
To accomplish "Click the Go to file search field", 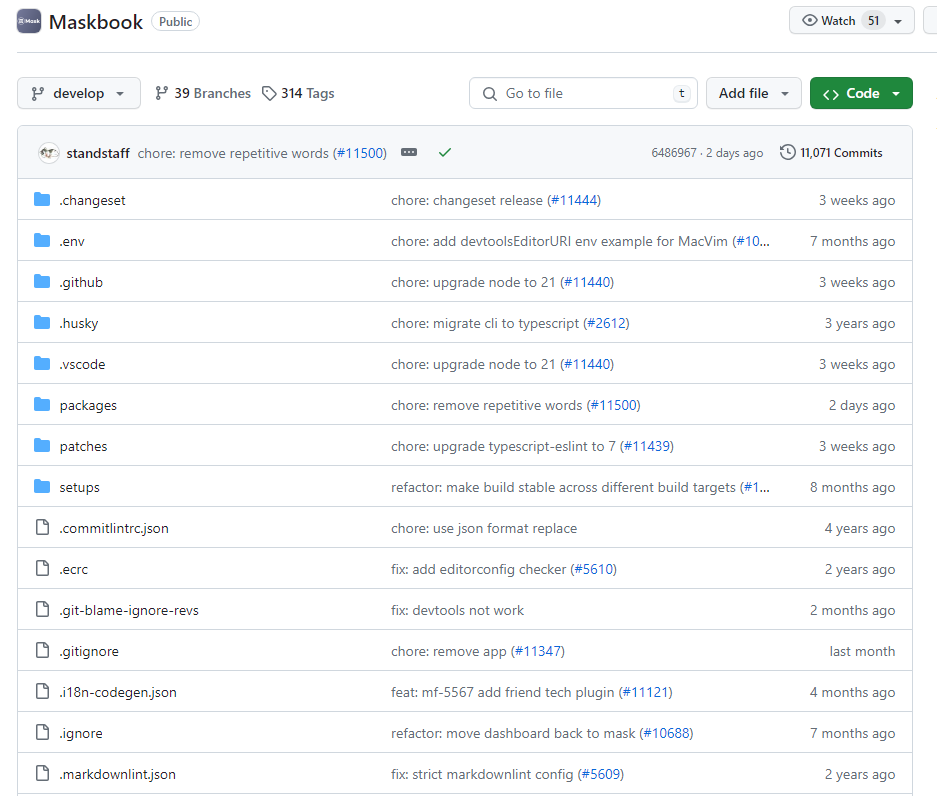I will [x=583, y=93].
